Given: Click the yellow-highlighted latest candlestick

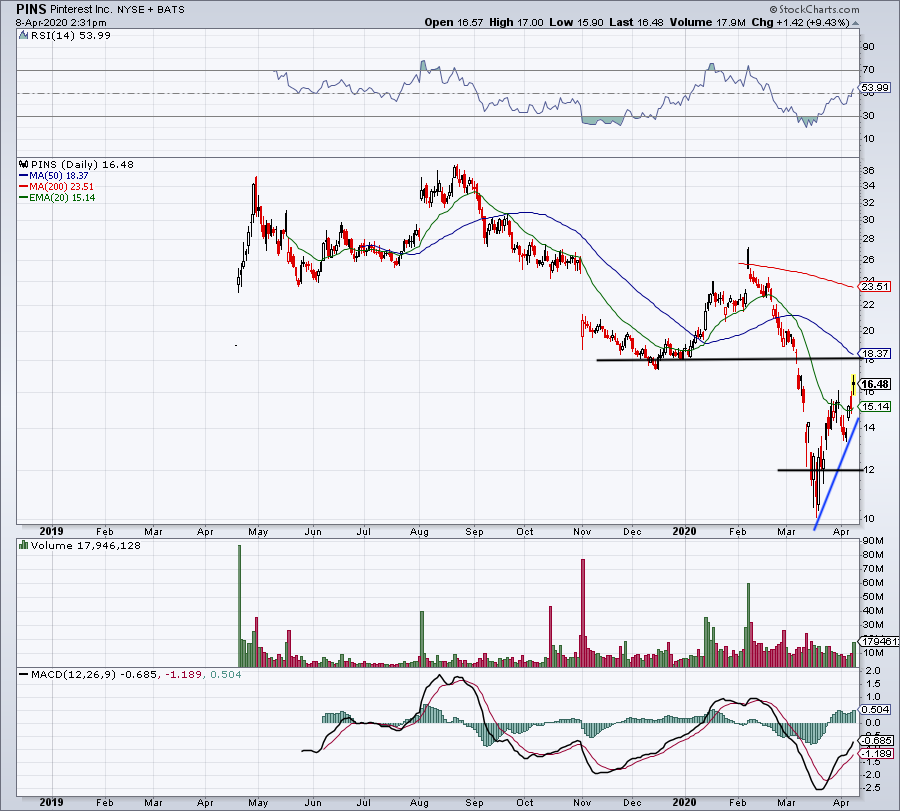Looking at the screenshot, I should pos(854,385).
